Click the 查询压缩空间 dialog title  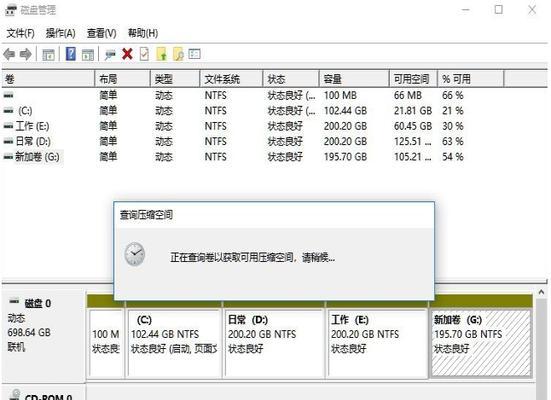(146, 215)
